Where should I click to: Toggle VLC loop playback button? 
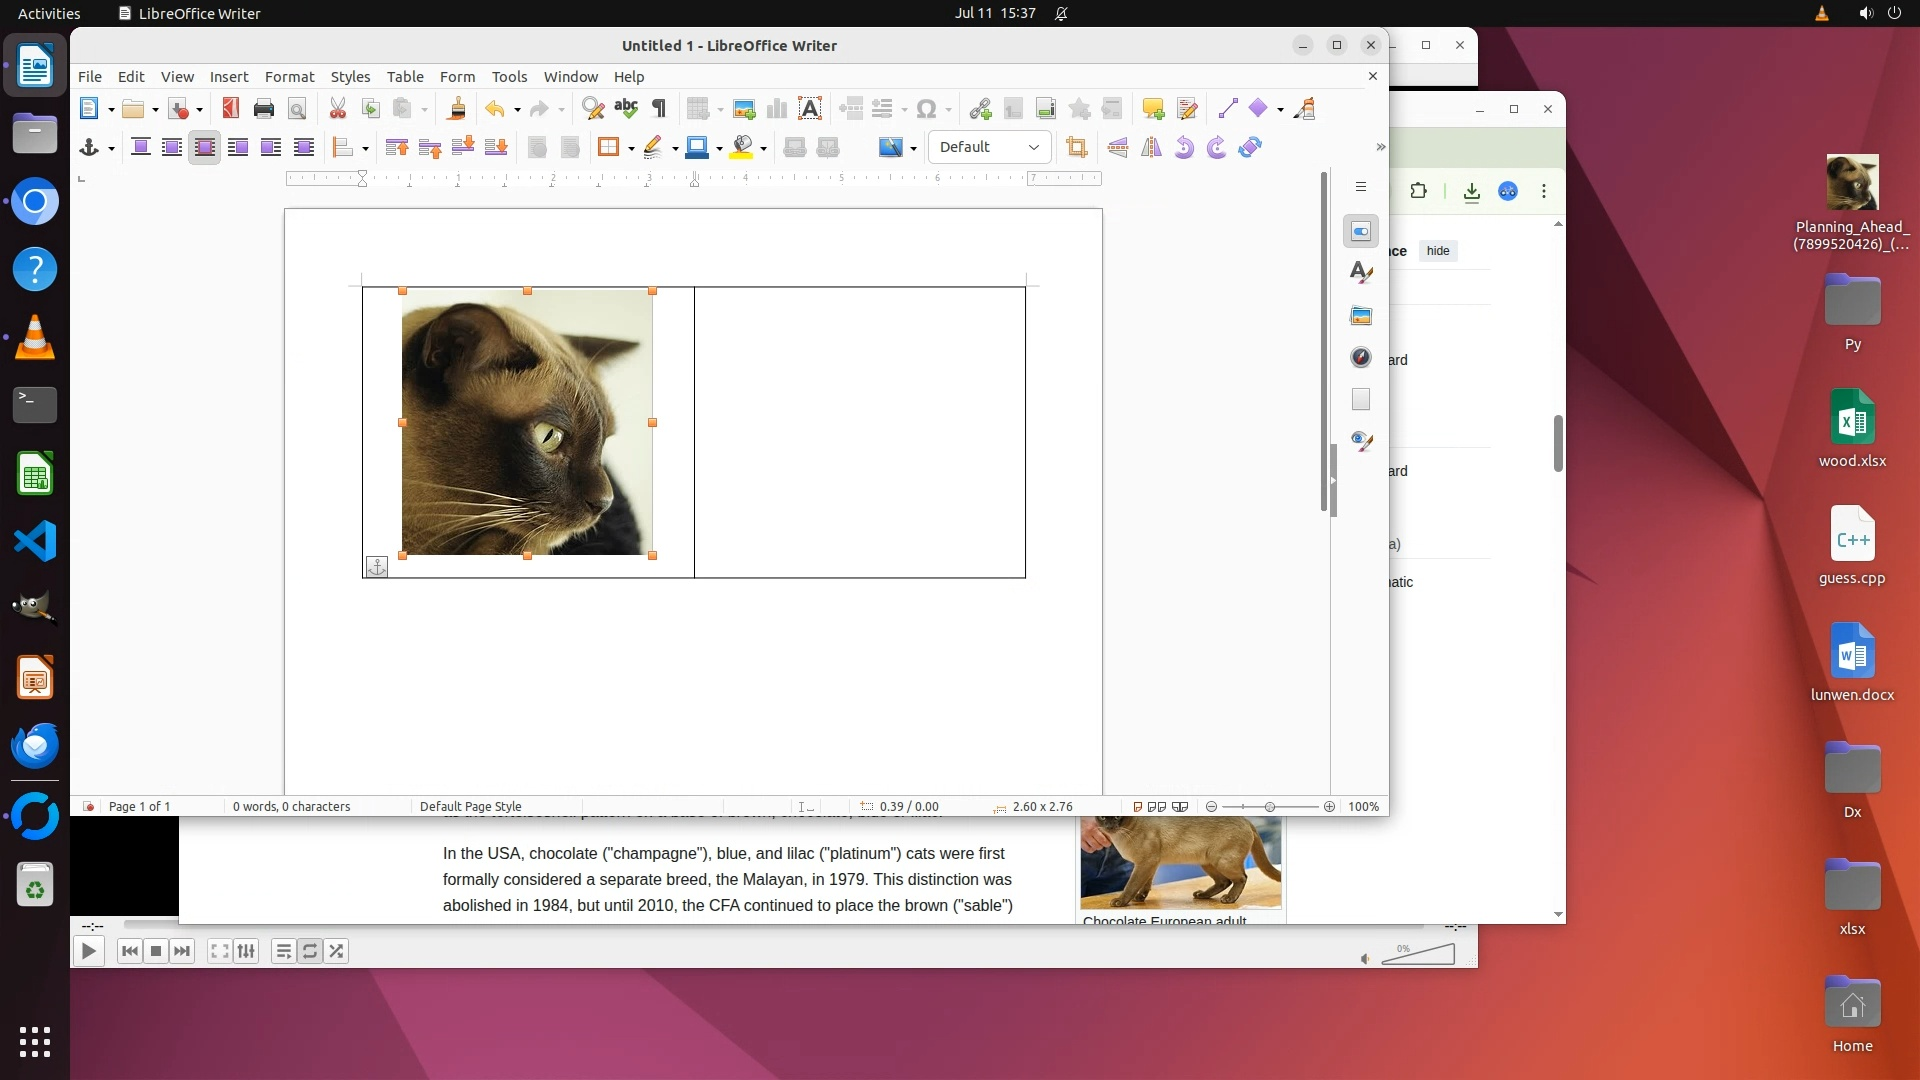[x=310, y=952]
